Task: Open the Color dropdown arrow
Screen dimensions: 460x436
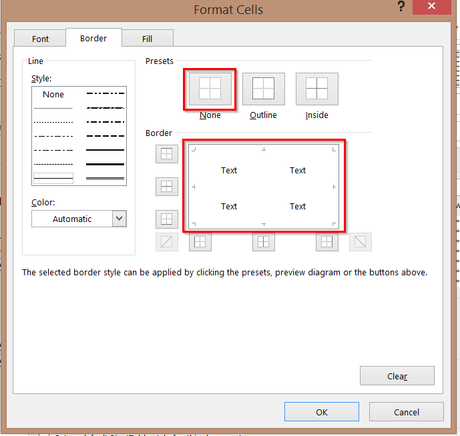Action: [x=119, y=219]
